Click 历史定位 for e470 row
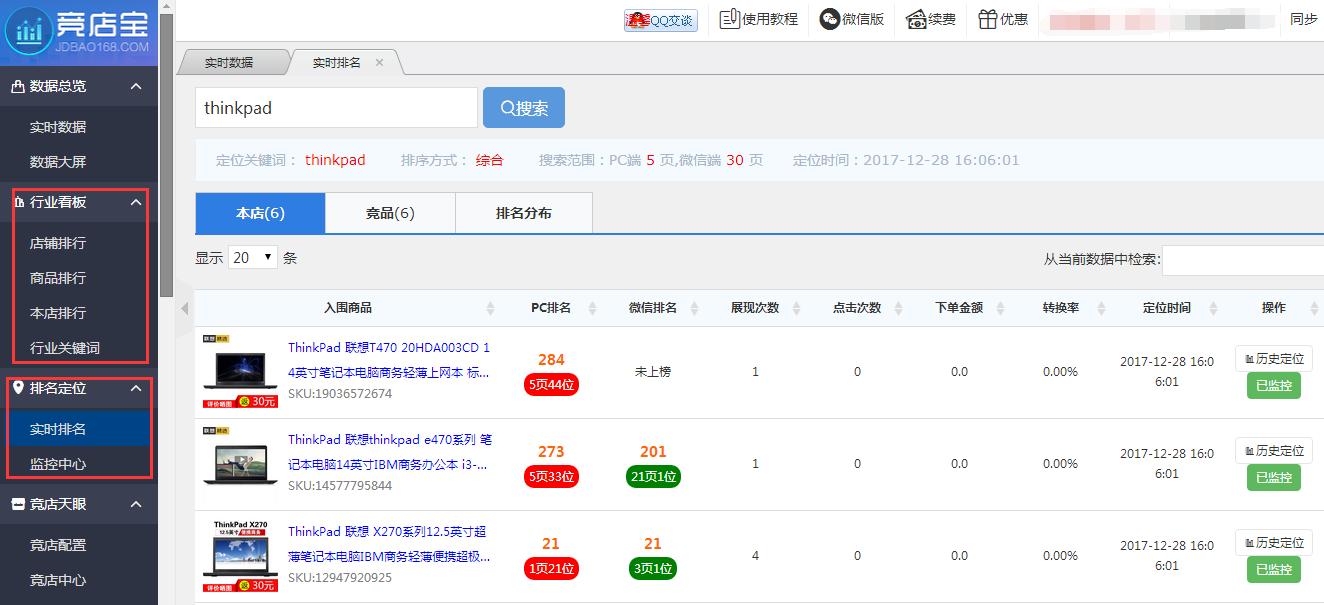1324x605 pixels. [1274, 451]
